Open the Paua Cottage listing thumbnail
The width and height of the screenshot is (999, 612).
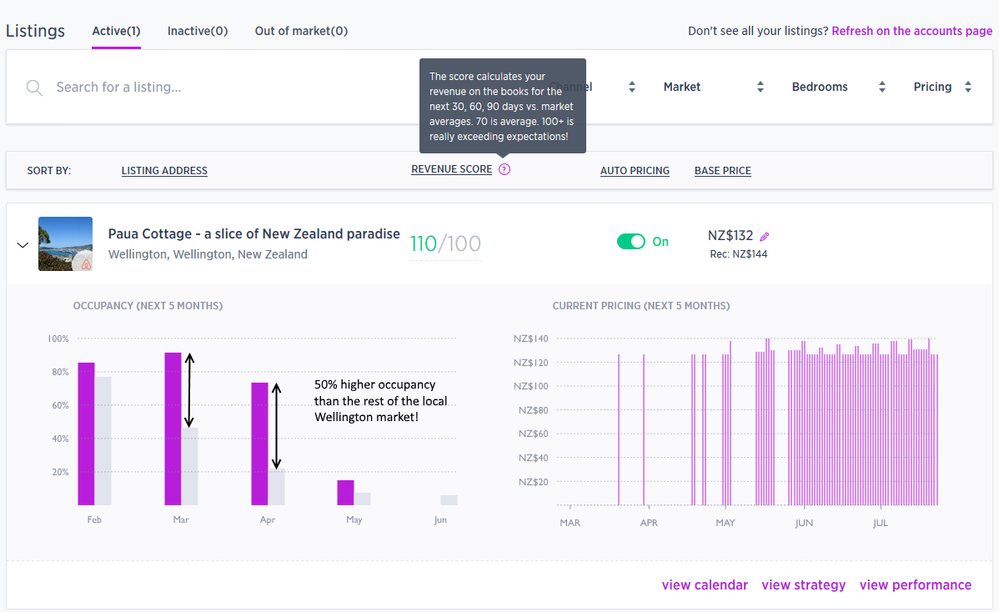tap(65, 244)
